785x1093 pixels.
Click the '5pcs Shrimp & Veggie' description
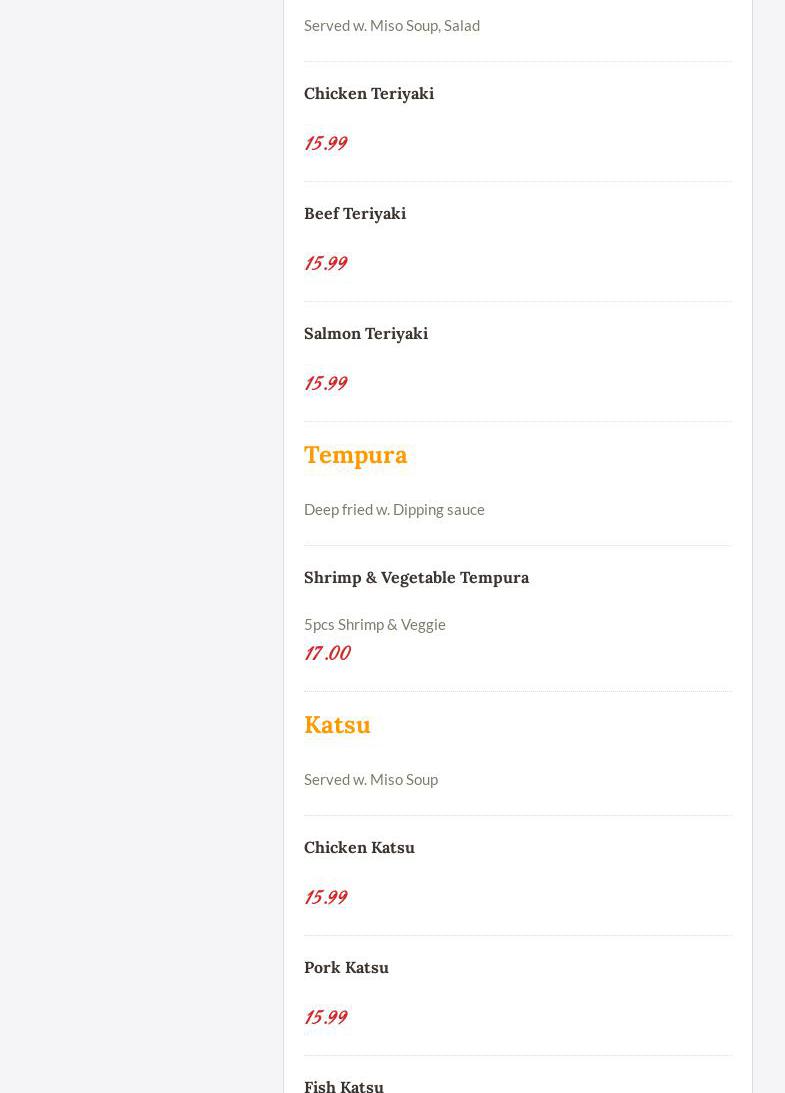tap(374, 624)
